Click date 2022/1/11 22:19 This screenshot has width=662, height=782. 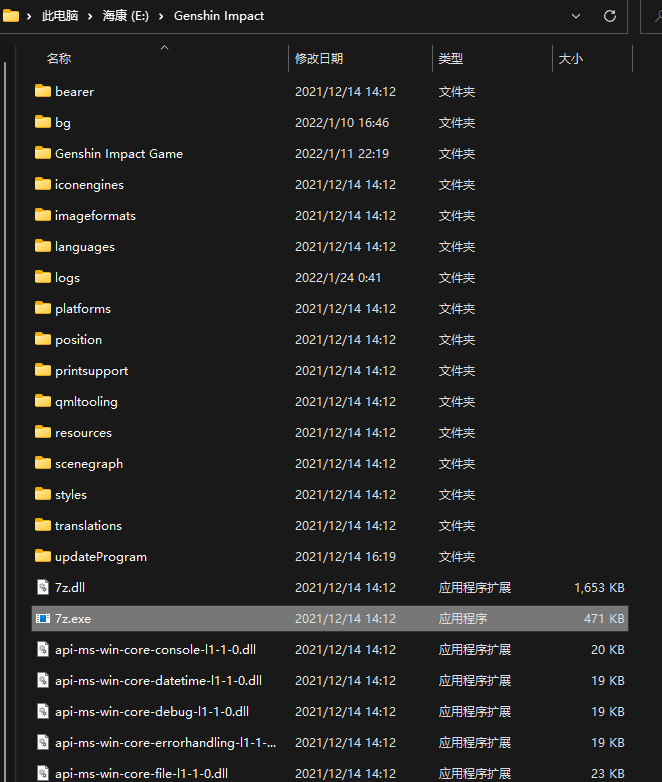tap(342, 154)
